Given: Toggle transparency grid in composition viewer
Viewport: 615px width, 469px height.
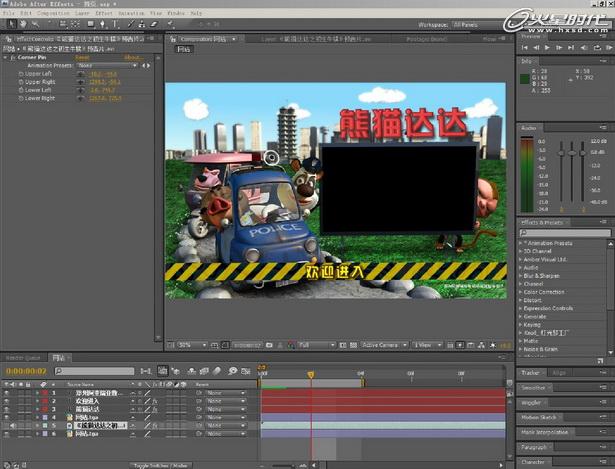Looking at the screenshot, I should [353, 345].
